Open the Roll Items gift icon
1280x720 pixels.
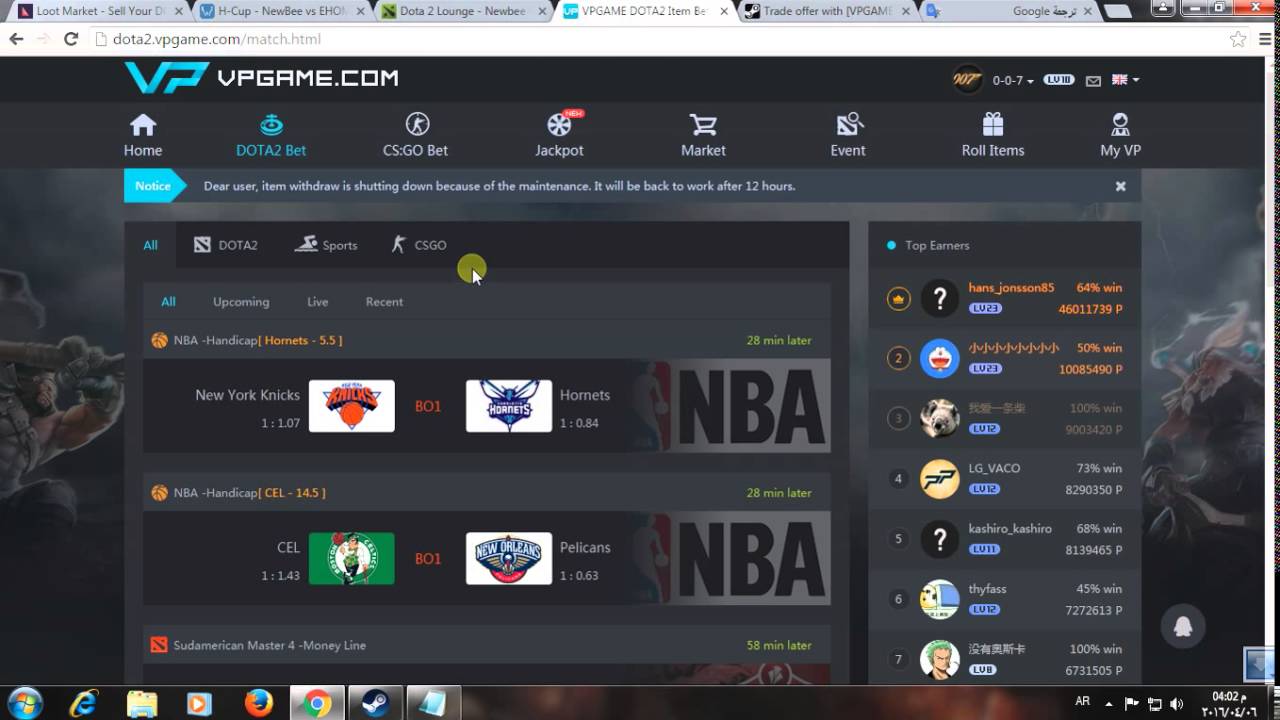click(993, 125)
